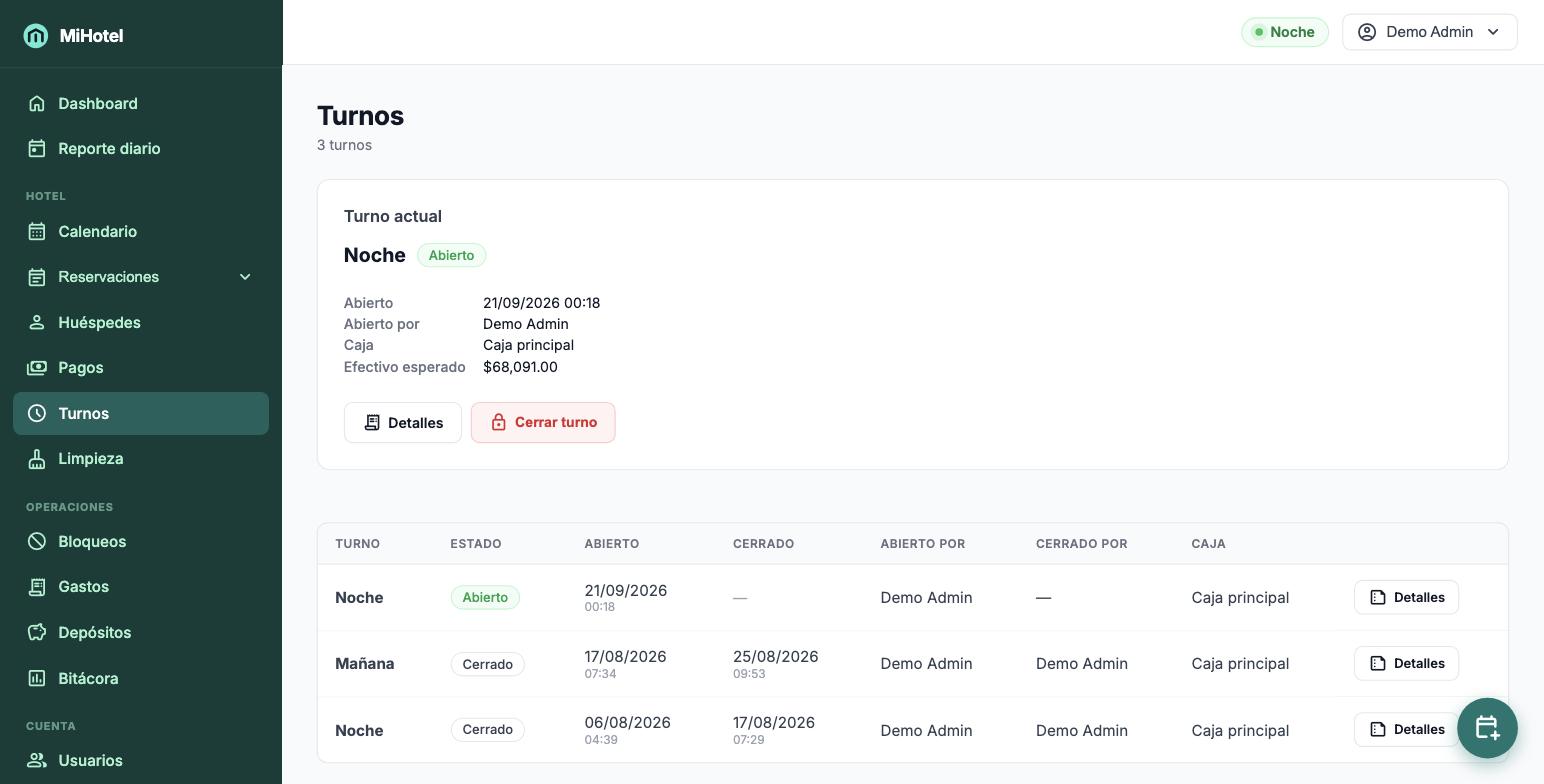
Task: Click the ABIERTO POR column header
Action: 922,544
